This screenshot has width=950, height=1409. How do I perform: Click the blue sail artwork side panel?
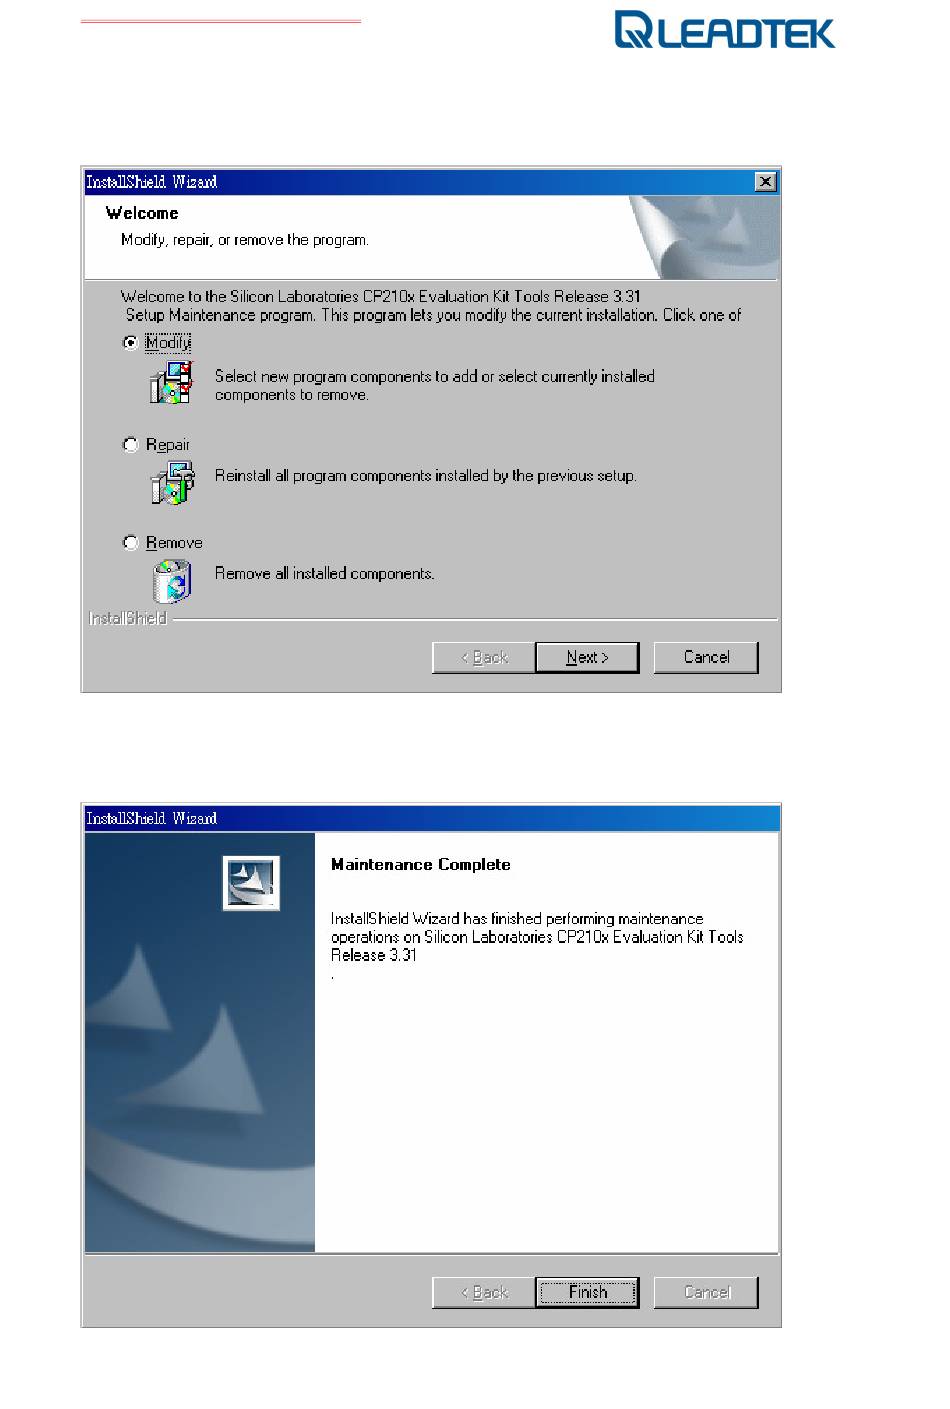[200, 1042]
